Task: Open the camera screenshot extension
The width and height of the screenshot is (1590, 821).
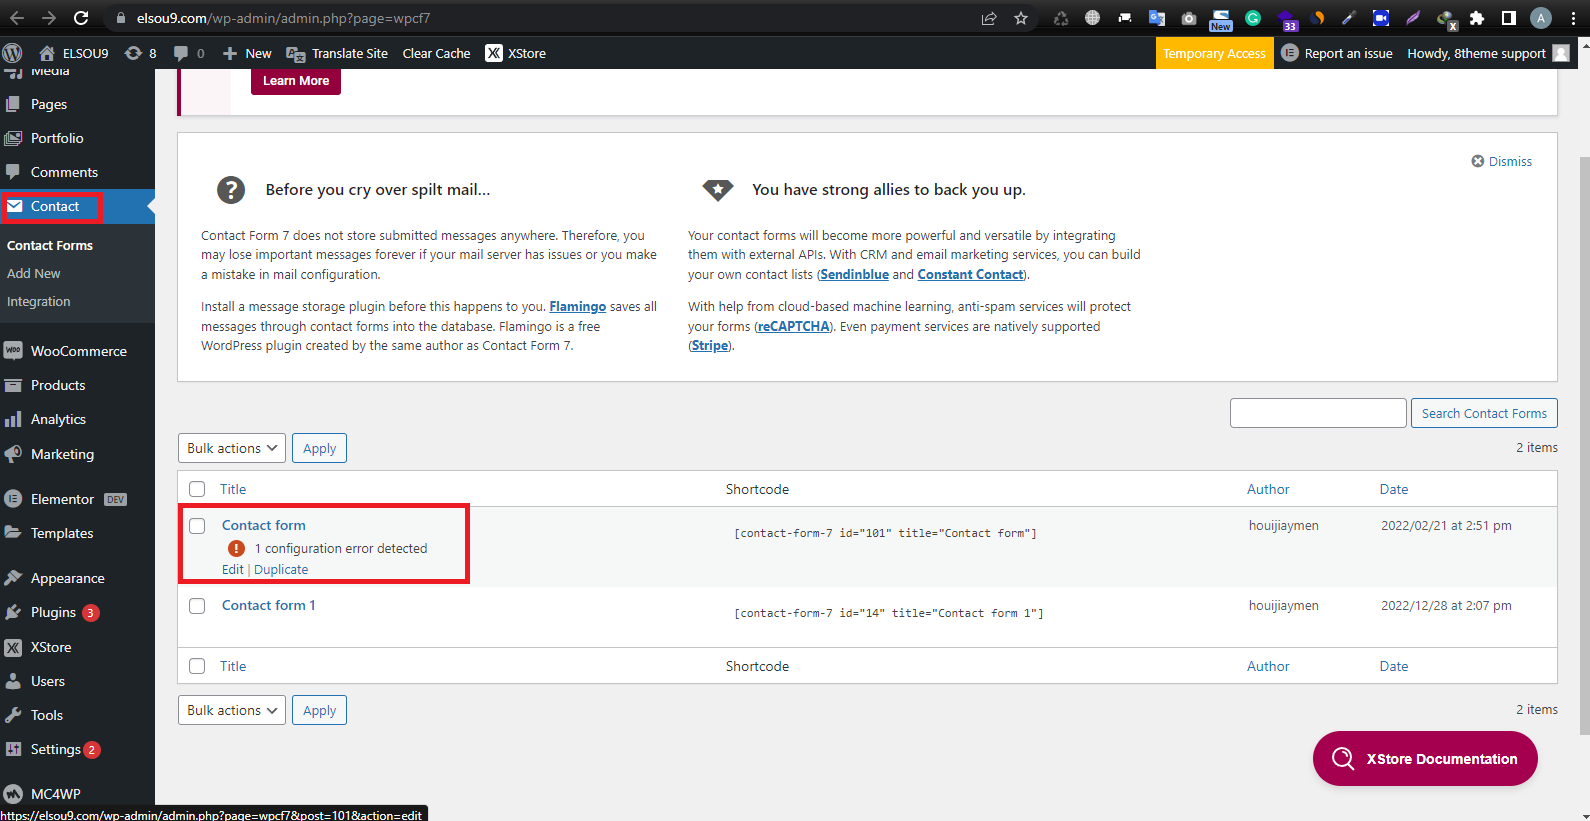Action: pos(1189,18)
